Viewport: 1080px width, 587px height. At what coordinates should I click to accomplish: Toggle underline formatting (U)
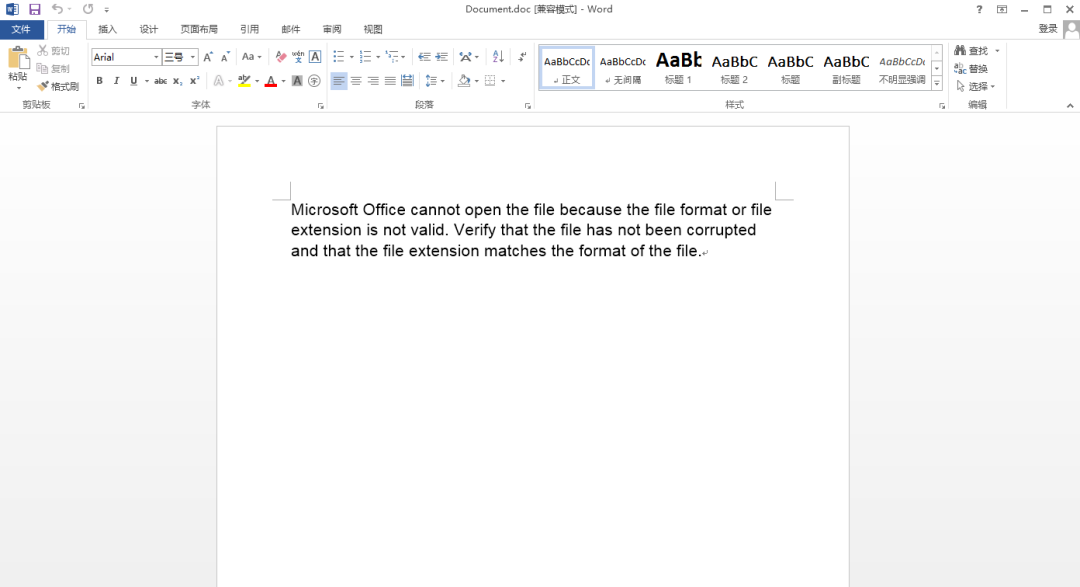point(134,81)
